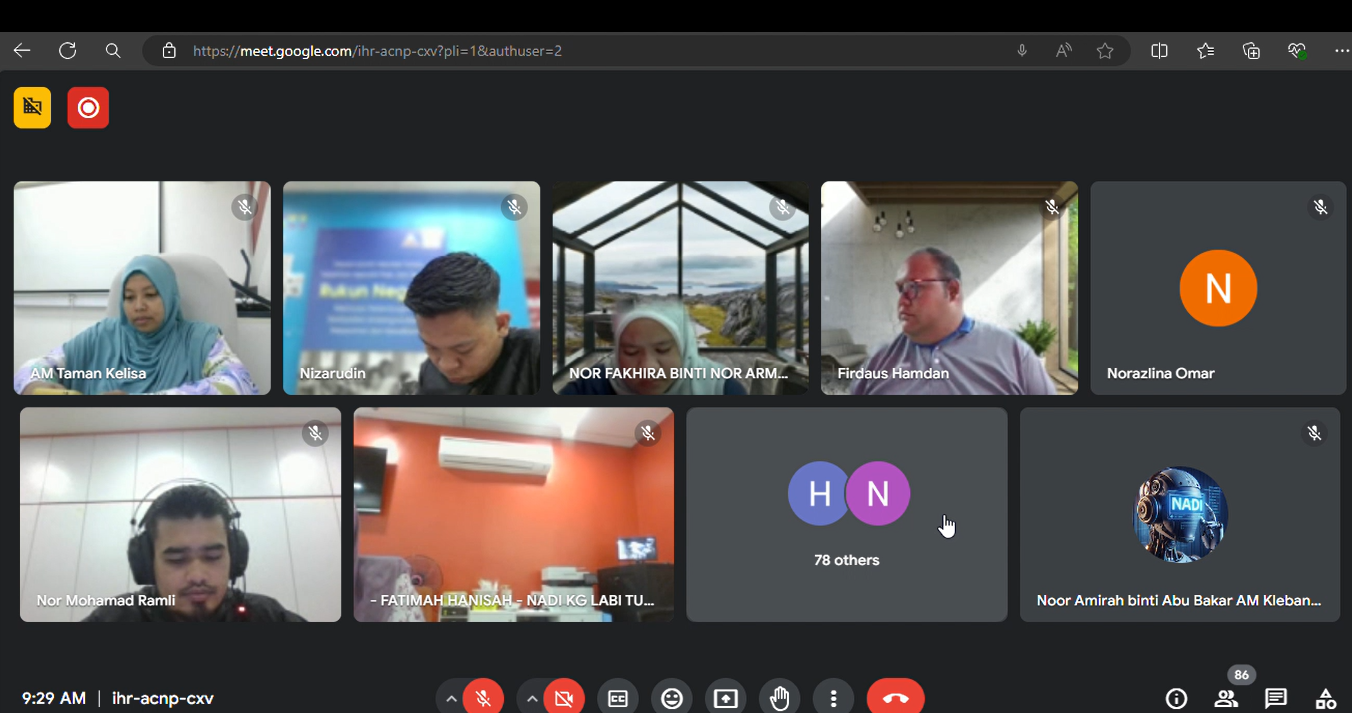Expand audio settings arrow beside microphone
This screenshot has height=713, width=1352.
[451, 698]
